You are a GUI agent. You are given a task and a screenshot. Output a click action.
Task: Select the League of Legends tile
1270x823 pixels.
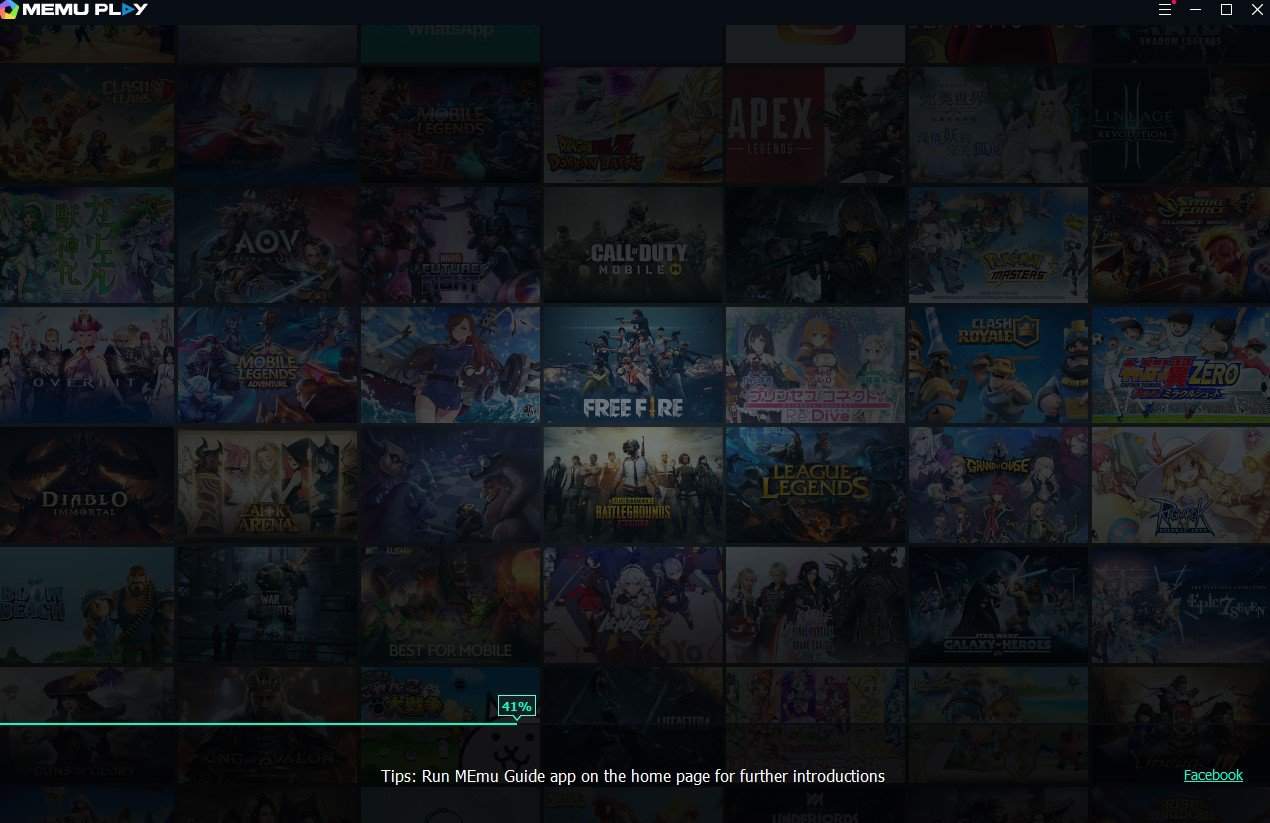coord(815,485)
